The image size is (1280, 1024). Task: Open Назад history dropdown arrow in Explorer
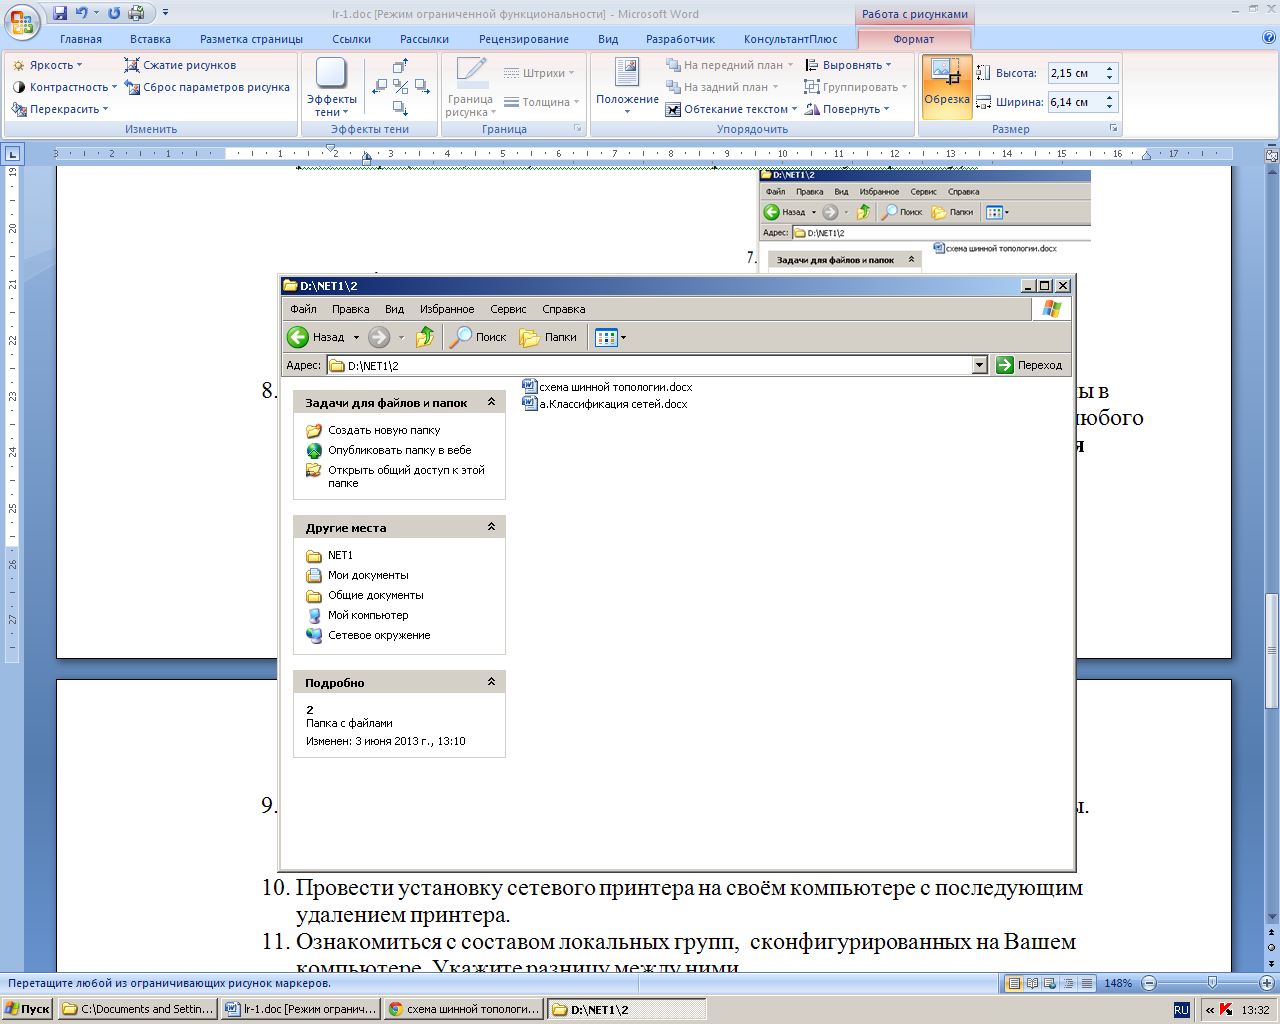356,338
